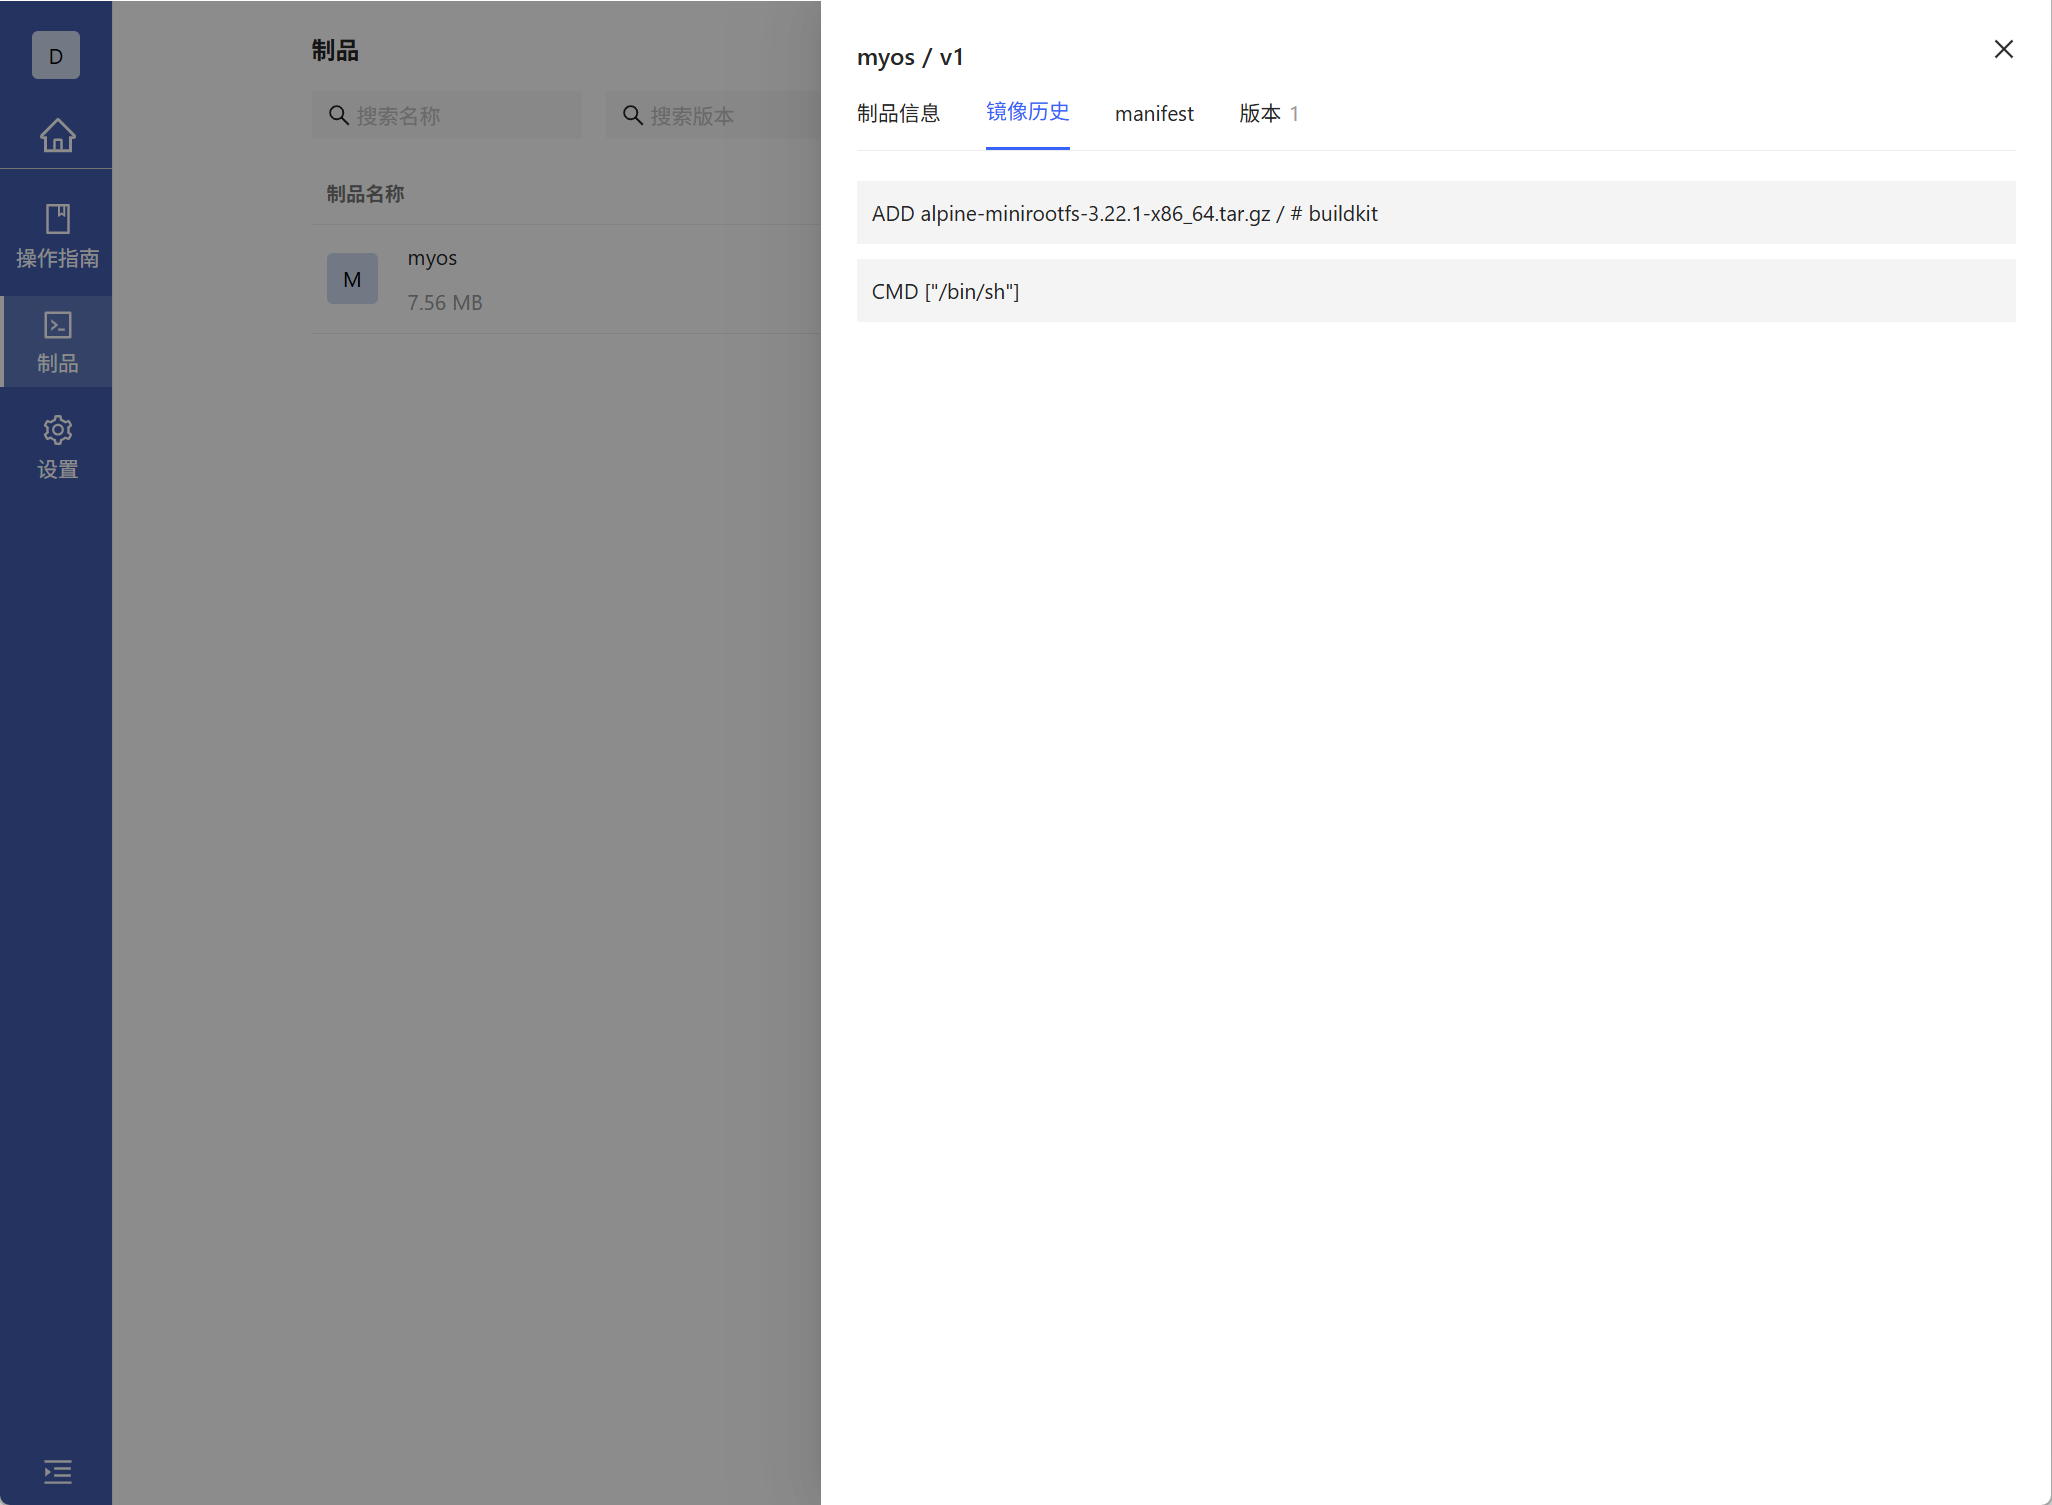The image size is (2052, 1505).
Task: Switch to the 版本 tab
Action: point(1267,114)
